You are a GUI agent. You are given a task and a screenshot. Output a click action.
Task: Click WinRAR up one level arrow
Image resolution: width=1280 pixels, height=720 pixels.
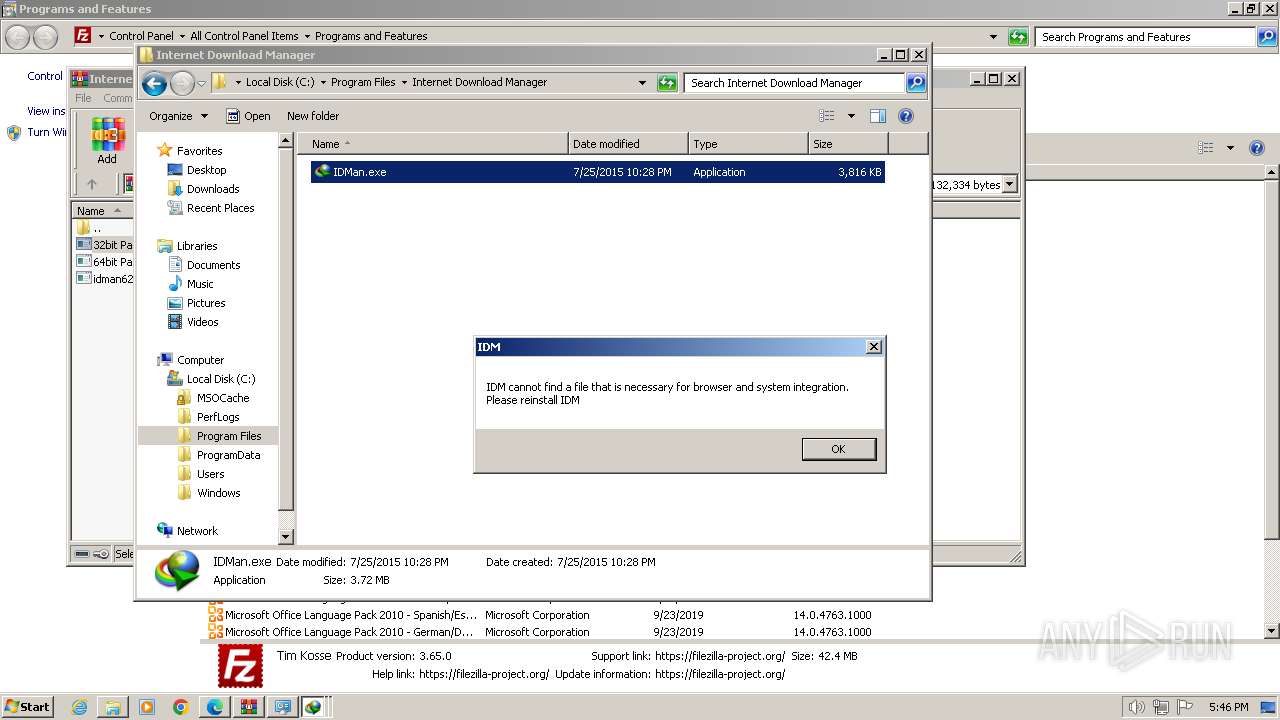tap(92, 184)
